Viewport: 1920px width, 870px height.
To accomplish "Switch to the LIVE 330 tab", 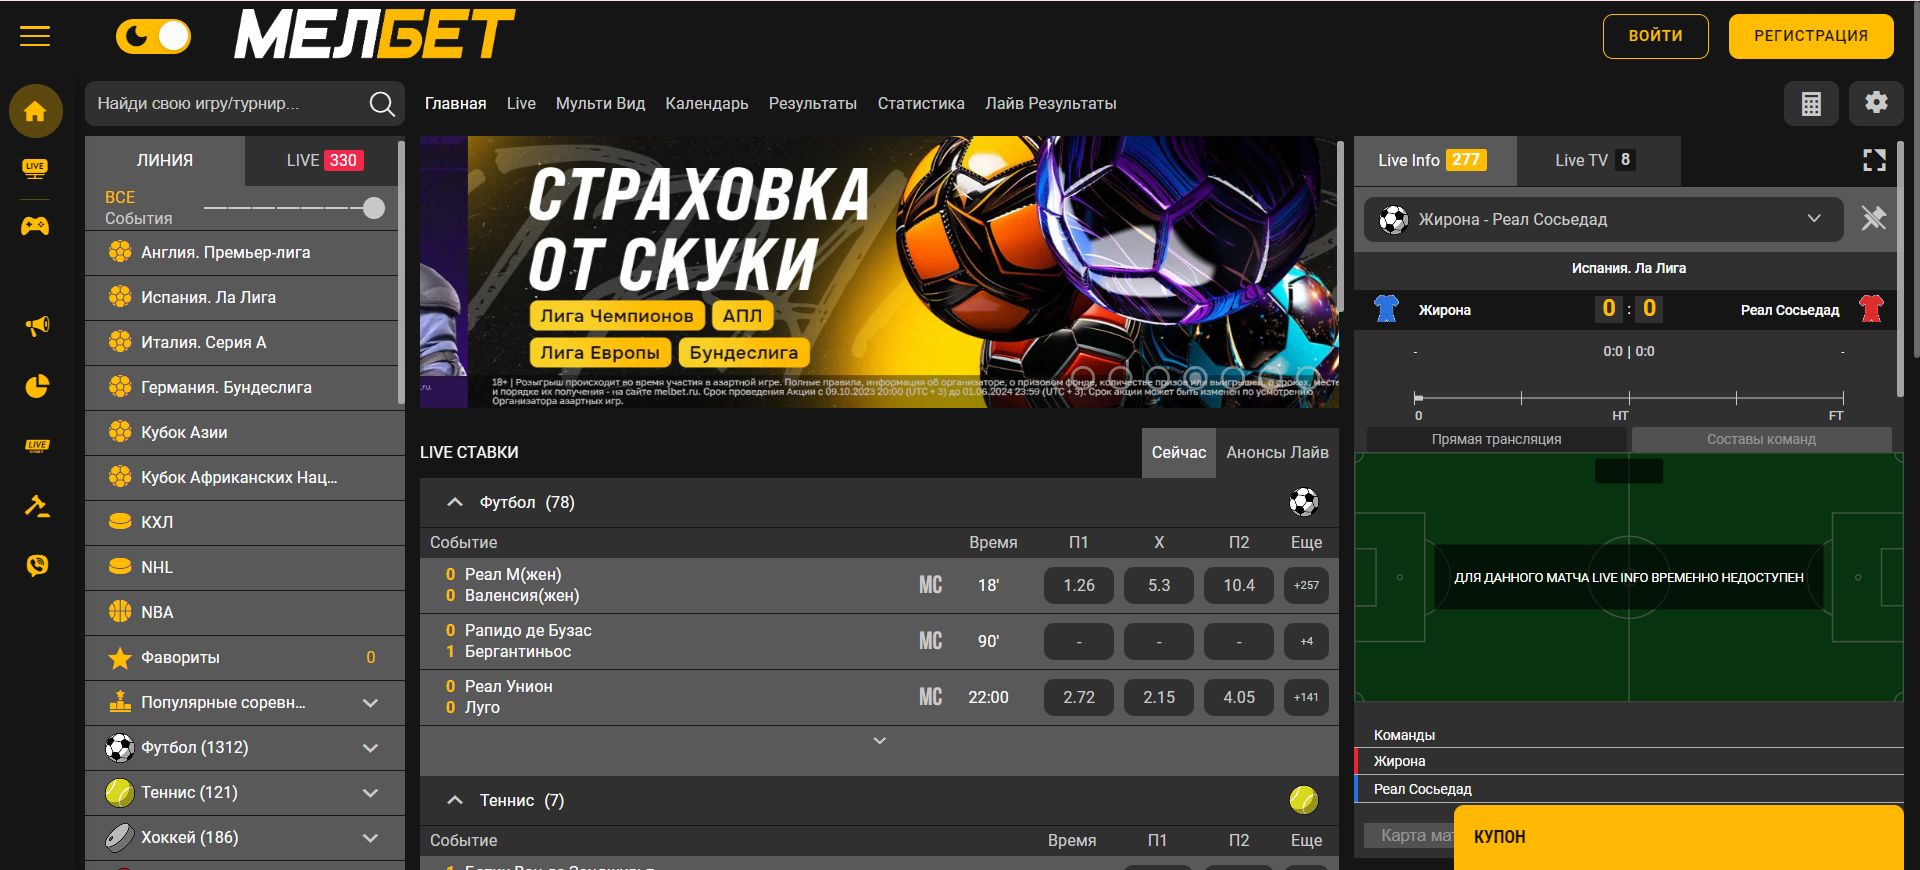I will click(323, 161).
